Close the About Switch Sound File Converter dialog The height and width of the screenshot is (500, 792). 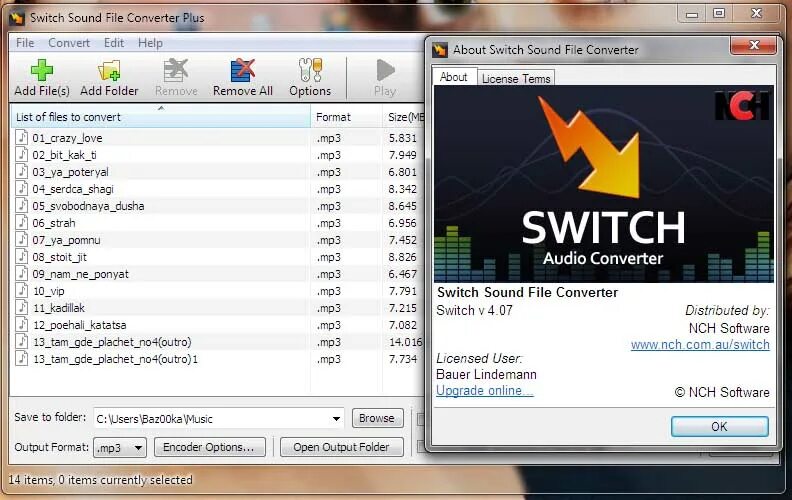[754, 45]
